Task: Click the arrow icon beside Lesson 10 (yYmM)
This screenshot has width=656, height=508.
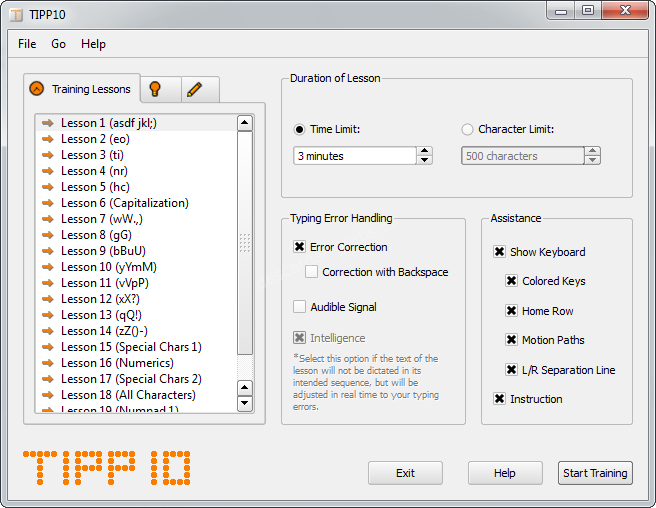Action: 47,267
